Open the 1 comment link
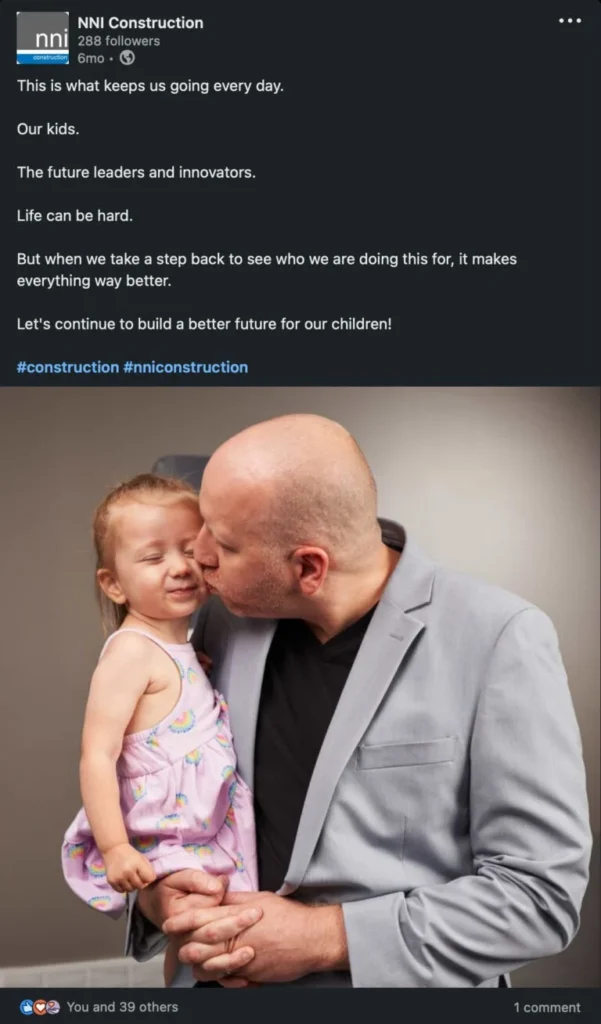The image size is (601, 1024). click(x=547, y=1008)
